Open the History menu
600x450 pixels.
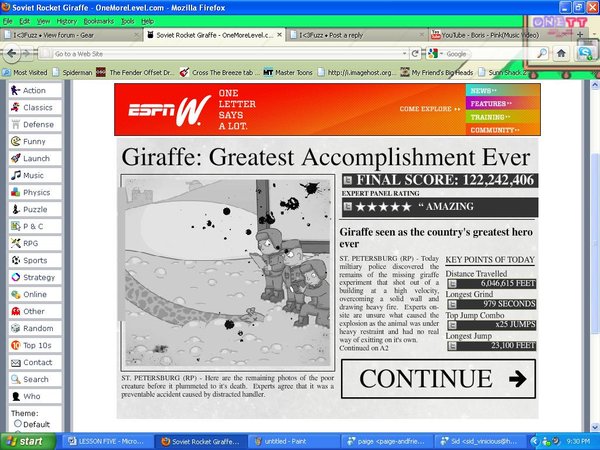point(66,20)
